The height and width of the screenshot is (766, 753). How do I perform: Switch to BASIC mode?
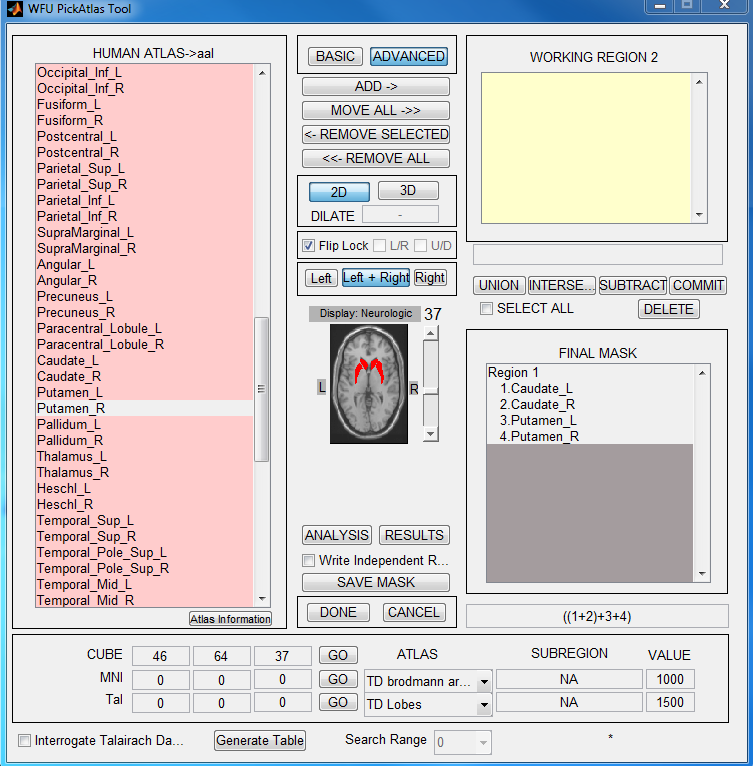(x=335, y=56)
